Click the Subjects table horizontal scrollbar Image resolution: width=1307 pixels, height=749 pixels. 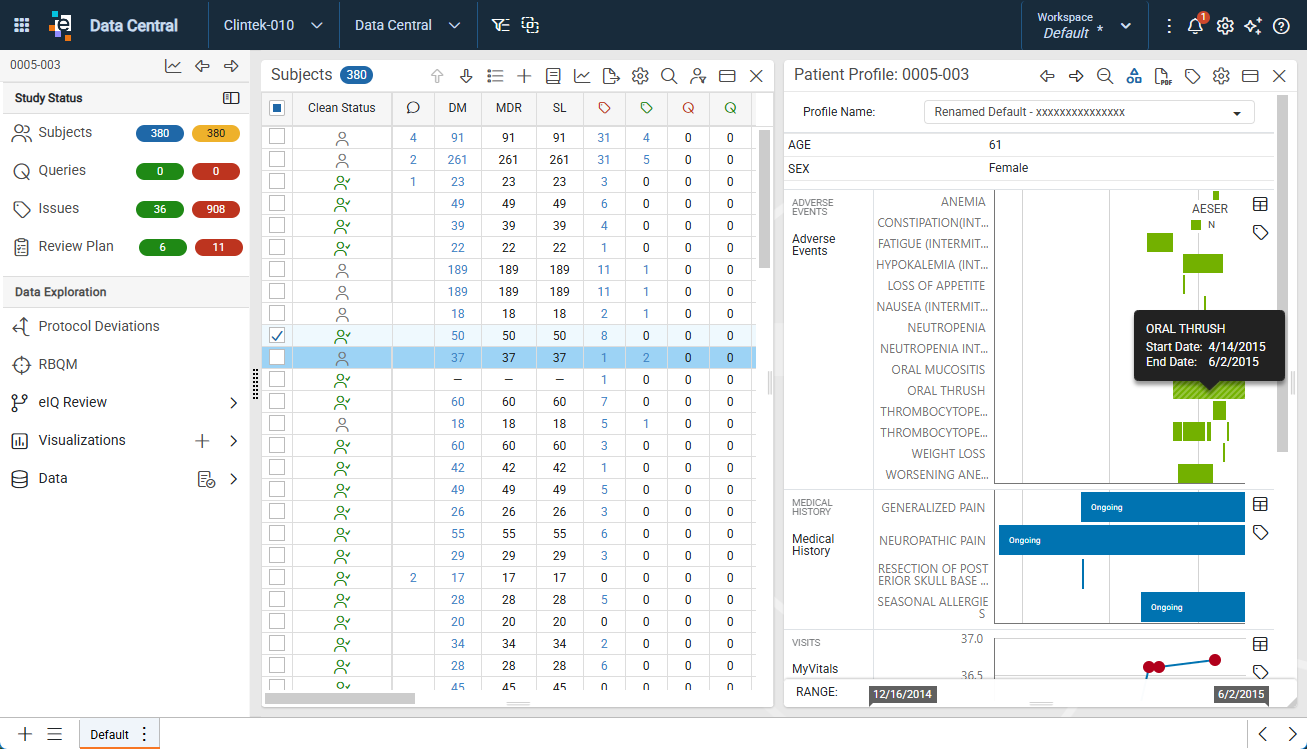pos(340,699)
